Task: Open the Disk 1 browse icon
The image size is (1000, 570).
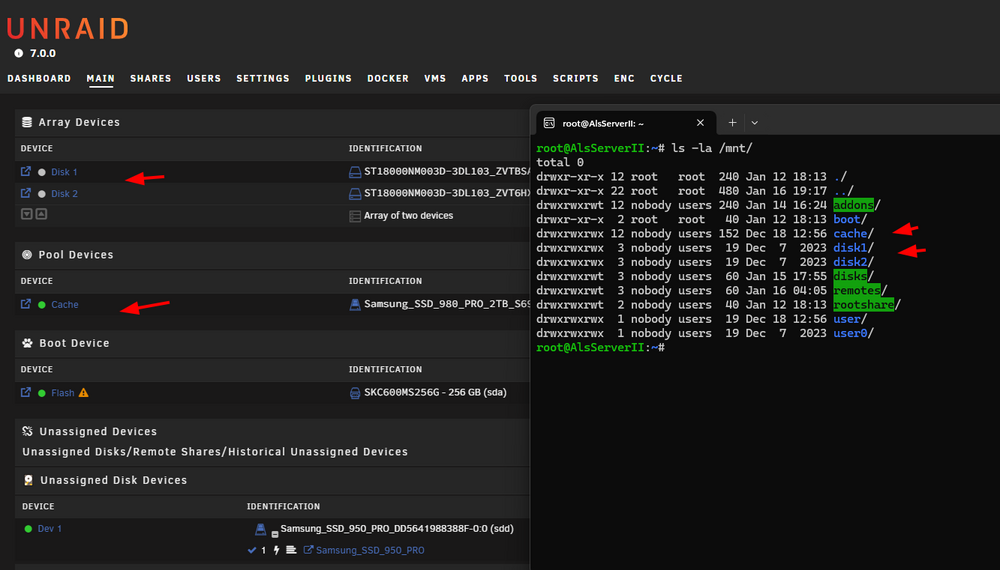Action: (26, 172)
